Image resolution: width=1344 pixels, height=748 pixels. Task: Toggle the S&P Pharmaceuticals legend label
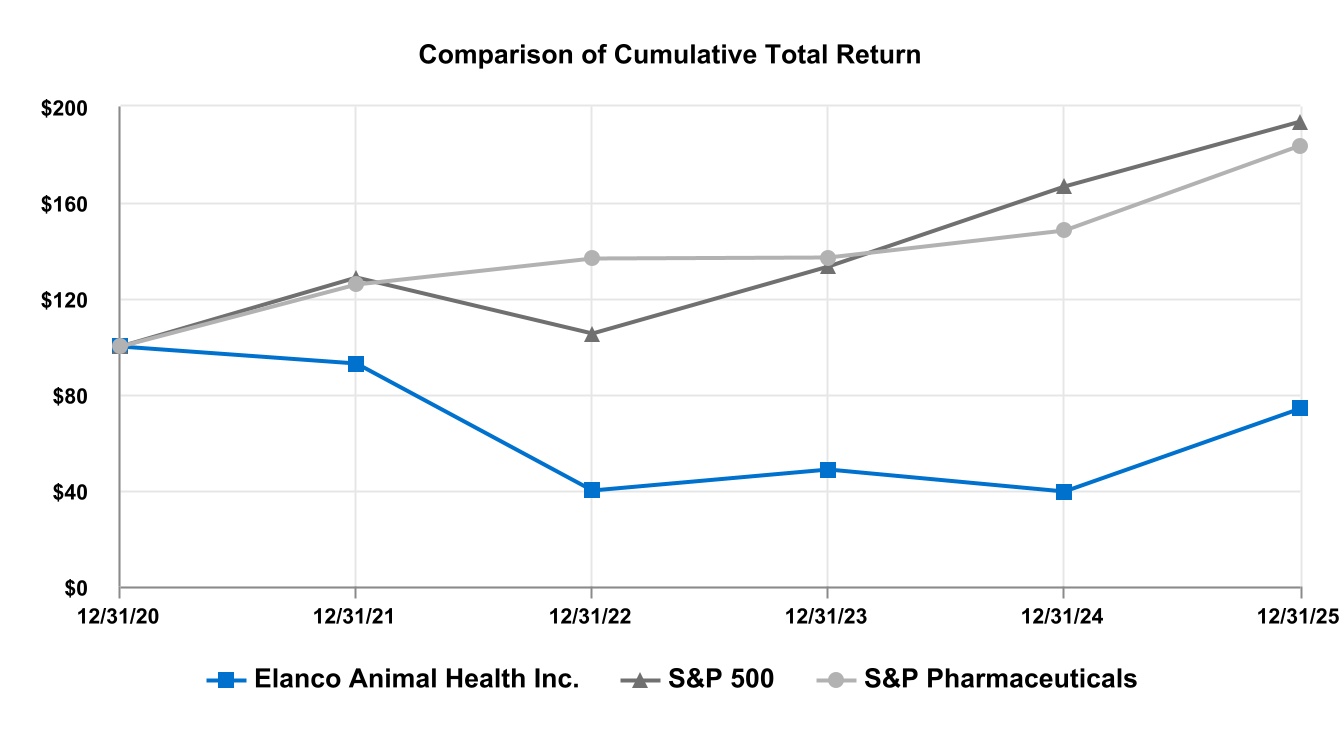1000,680
